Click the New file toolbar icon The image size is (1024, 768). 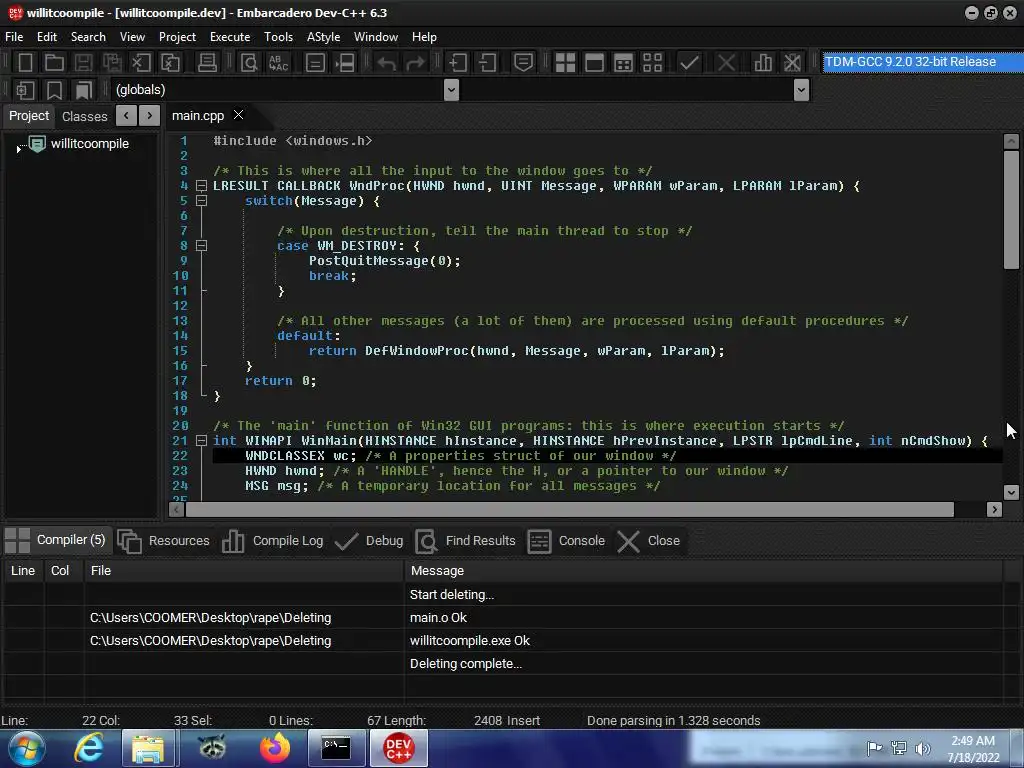click(x=25, y=63)
